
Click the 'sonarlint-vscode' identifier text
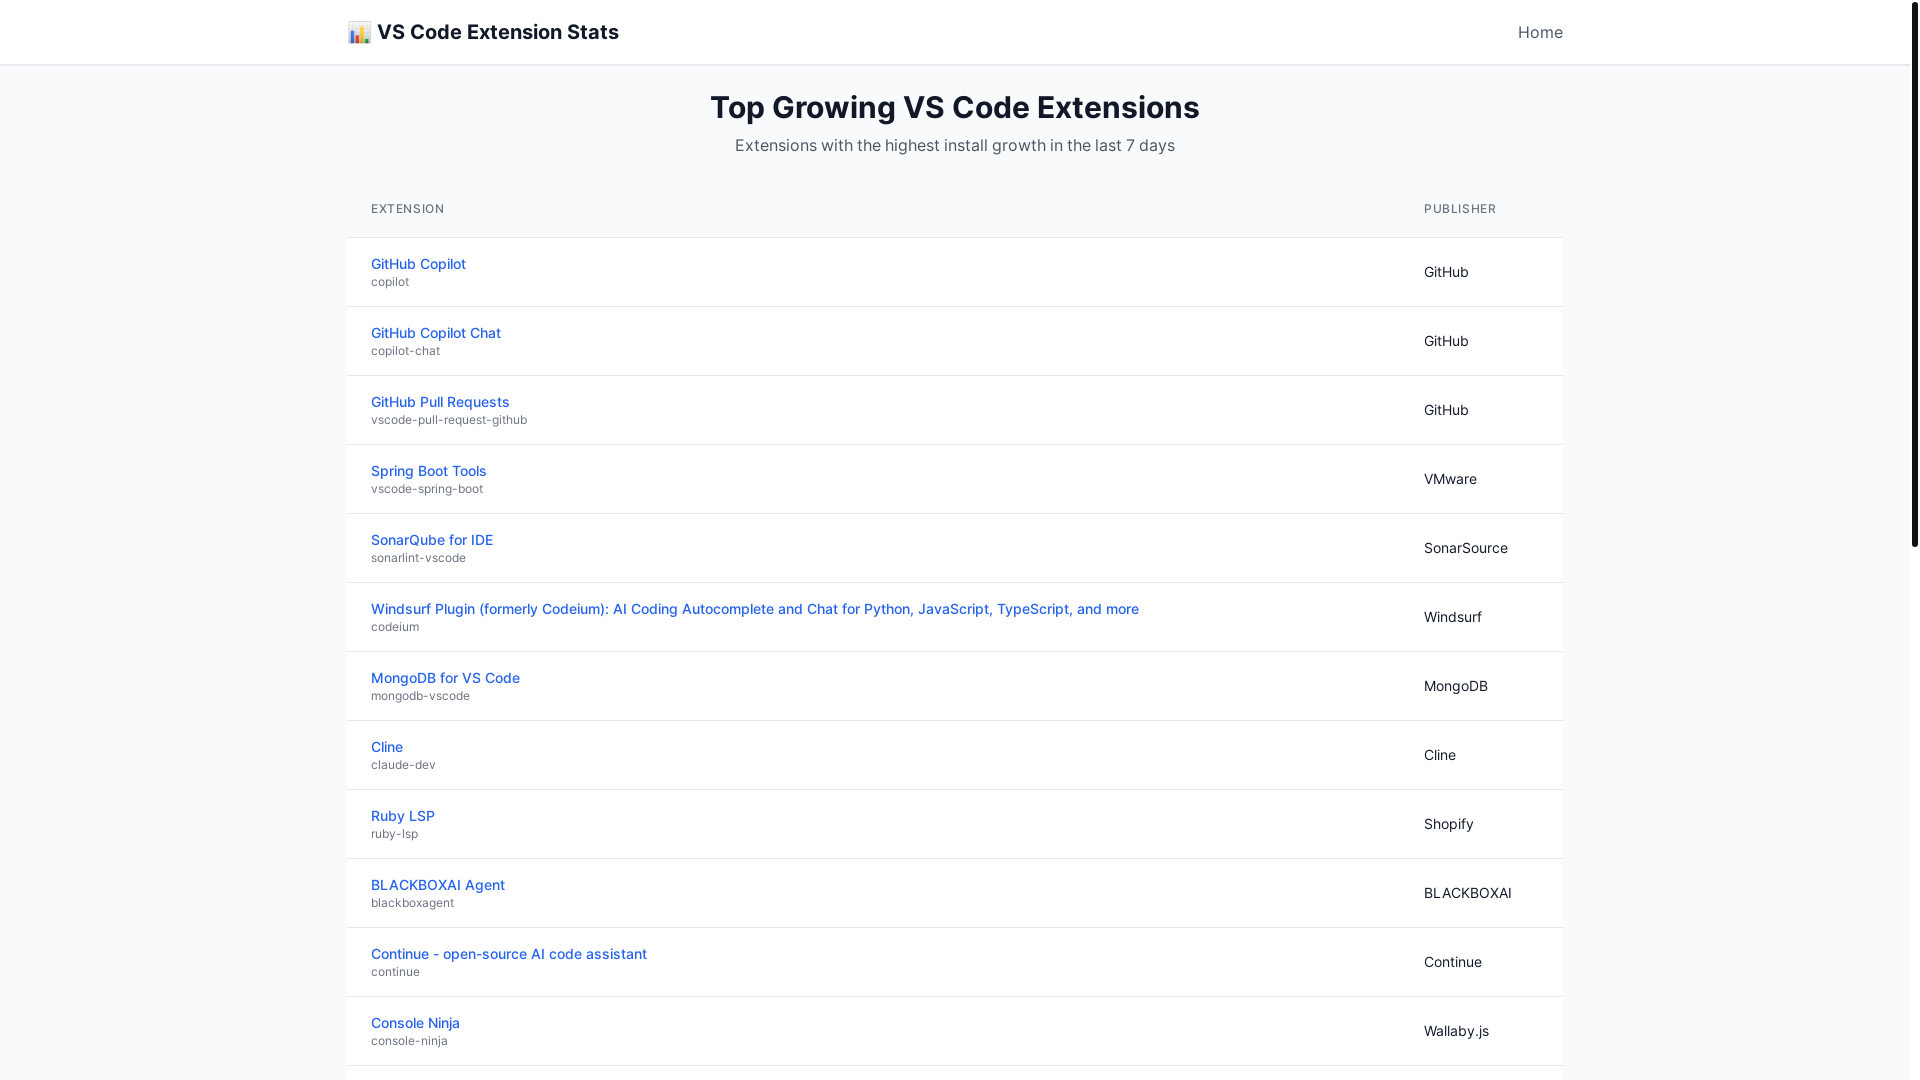tap(418, 558)
